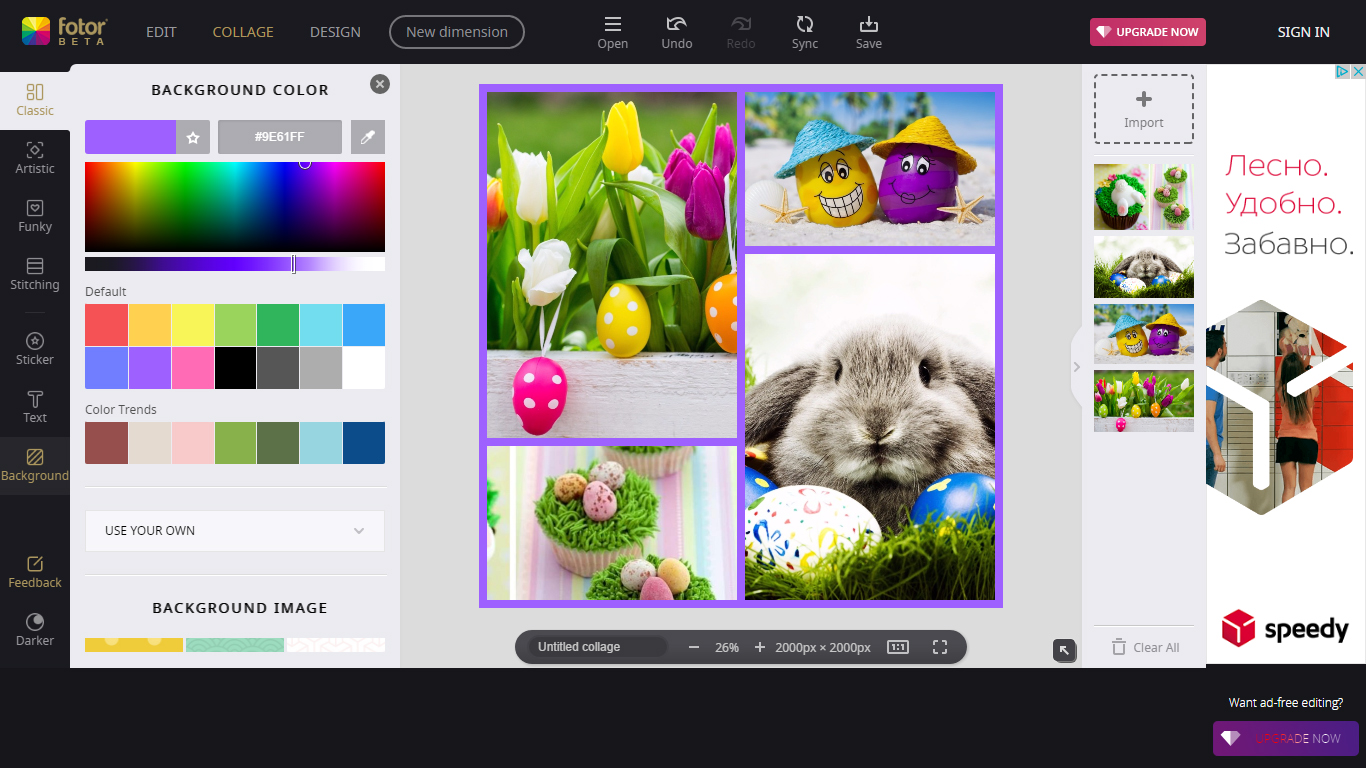The width and height of the screenshot is (1366, 768).
Task: Click the Sync icon in toolbar
Action: pyautogui.click(x=804, y=32)
